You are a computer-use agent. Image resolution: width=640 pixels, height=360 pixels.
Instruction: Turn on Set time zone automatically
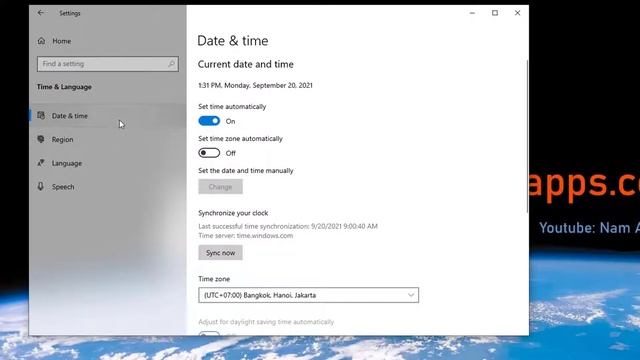pyautogui.click(x=209, y=153)
